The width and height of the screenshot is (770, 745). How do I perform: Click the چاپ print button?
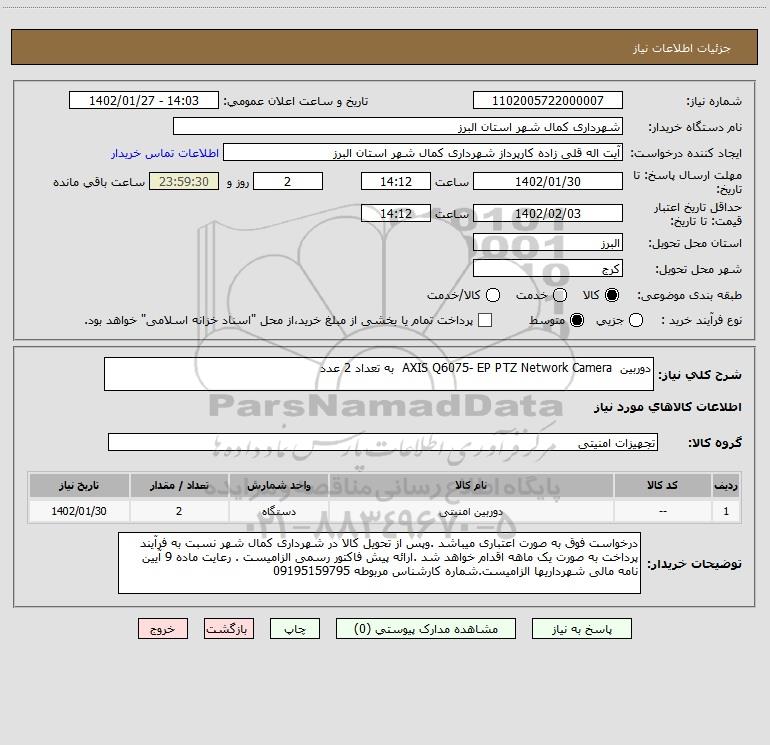point(295,629)
